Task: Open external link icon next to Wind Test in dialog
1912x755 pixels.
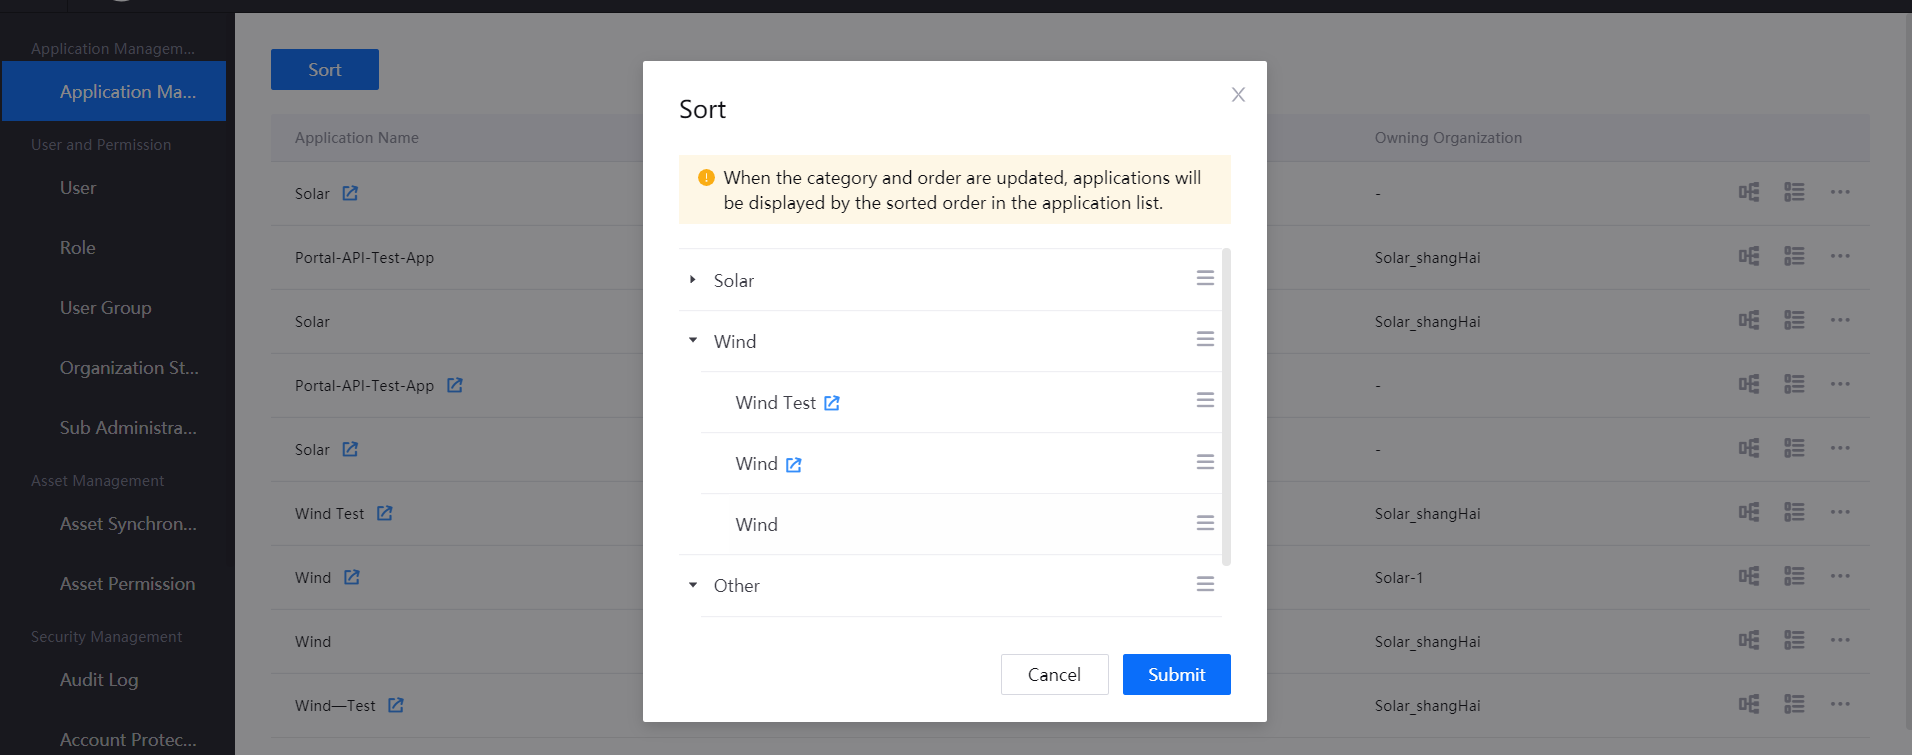Action: pos(832,403)
